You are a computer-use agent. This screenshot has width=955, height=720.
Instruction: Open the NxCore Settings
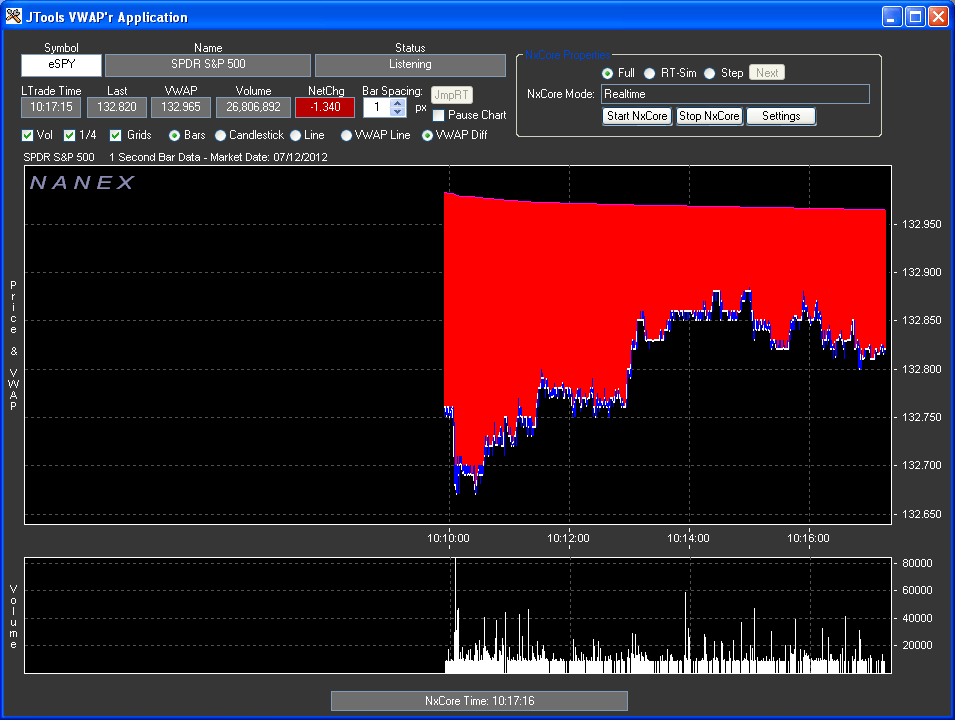(780, 116)
